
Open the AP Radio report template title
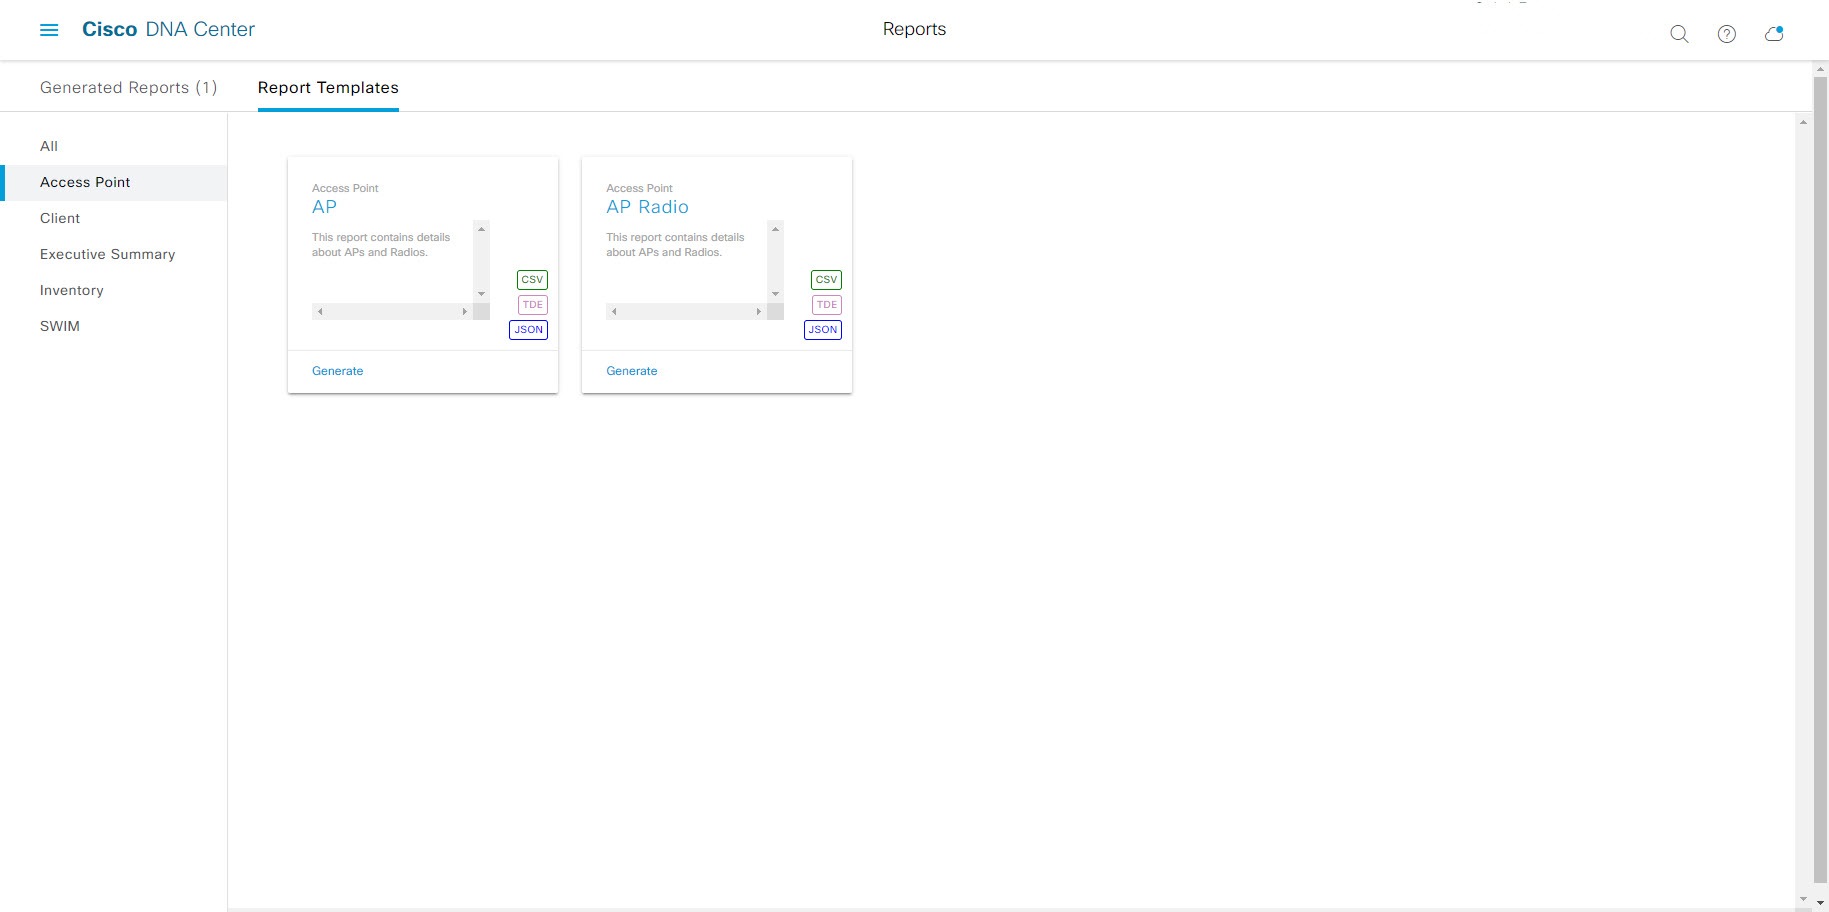point(647,207)
